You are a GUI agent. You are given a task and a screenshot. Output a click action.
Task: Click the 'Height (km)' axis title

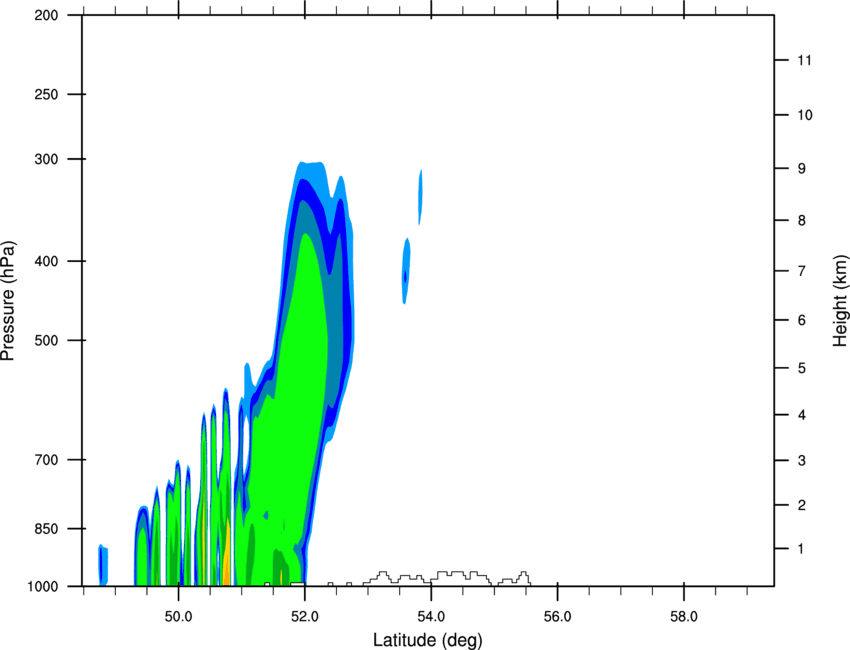pyautogui.click(x=840, y=300)
